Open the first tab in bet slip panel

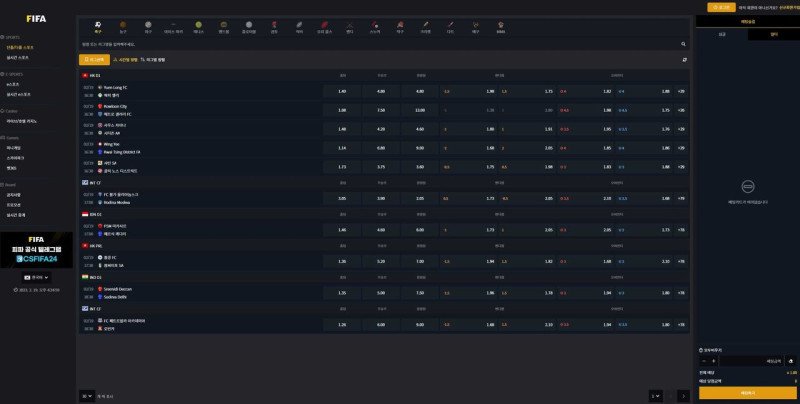click(722, 34)
